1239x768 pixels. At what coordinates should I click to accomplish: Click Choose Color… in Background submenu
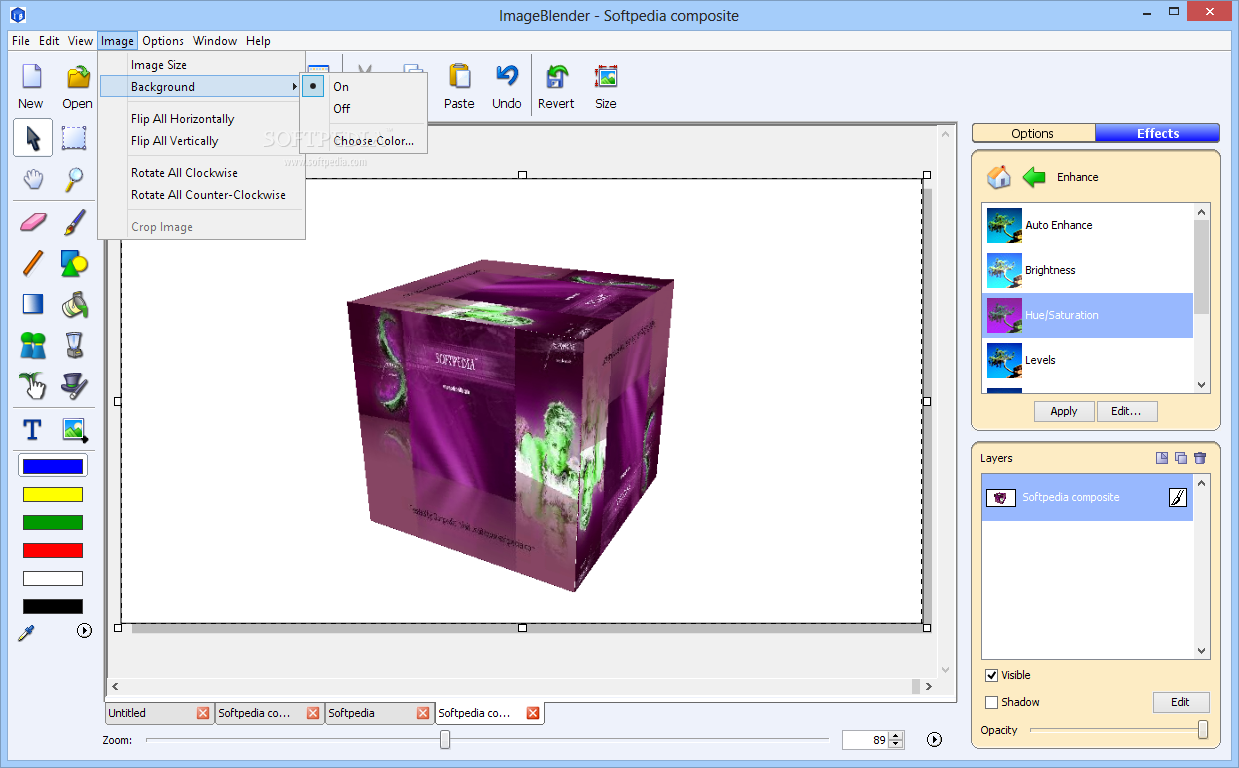tap(364, 141)
